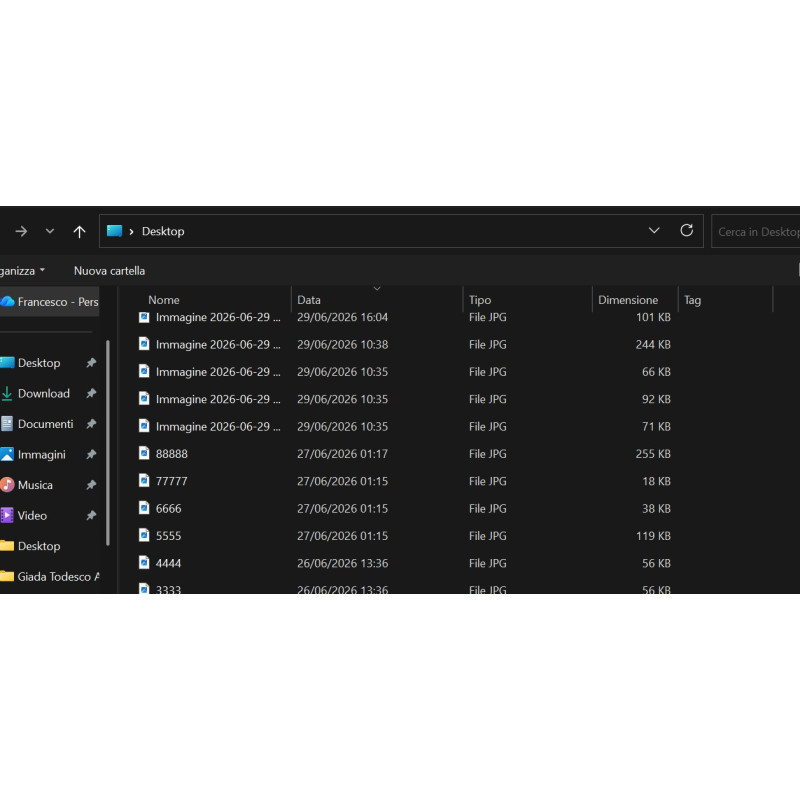The image size is (800, 800).
Task: Expand the address bar history dropdown
Action: click(x=654, y=231)
